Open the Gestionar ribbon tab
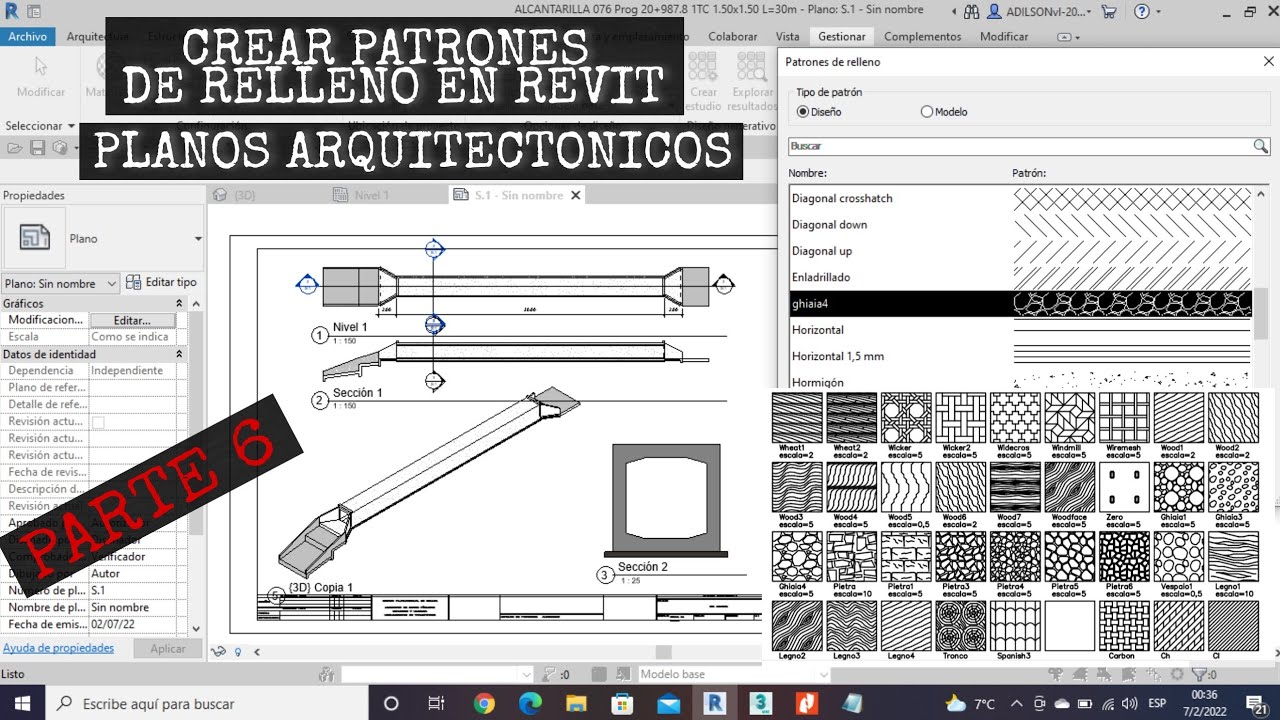Image resolution: width=1280 pixels, height=720 pixels. pyautogui.click(x=841, y=36)
